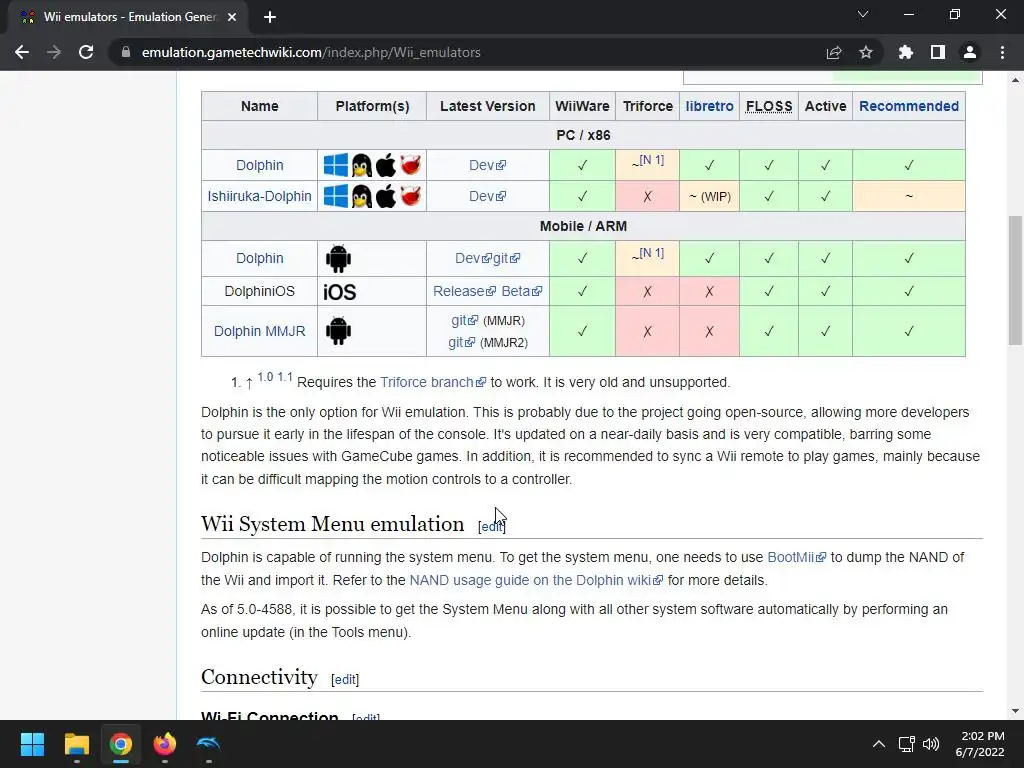Toggle the side panel icon
1024x768 pixels.
[x=938, y=52]
